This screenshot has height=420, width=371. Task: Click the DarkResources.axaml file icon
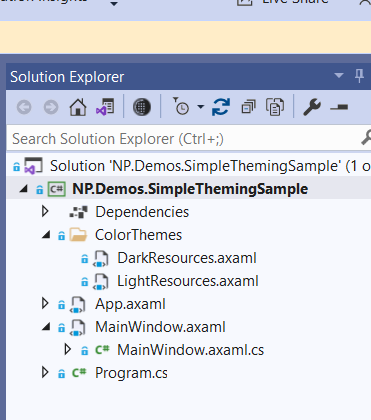(x=101, y=259)
